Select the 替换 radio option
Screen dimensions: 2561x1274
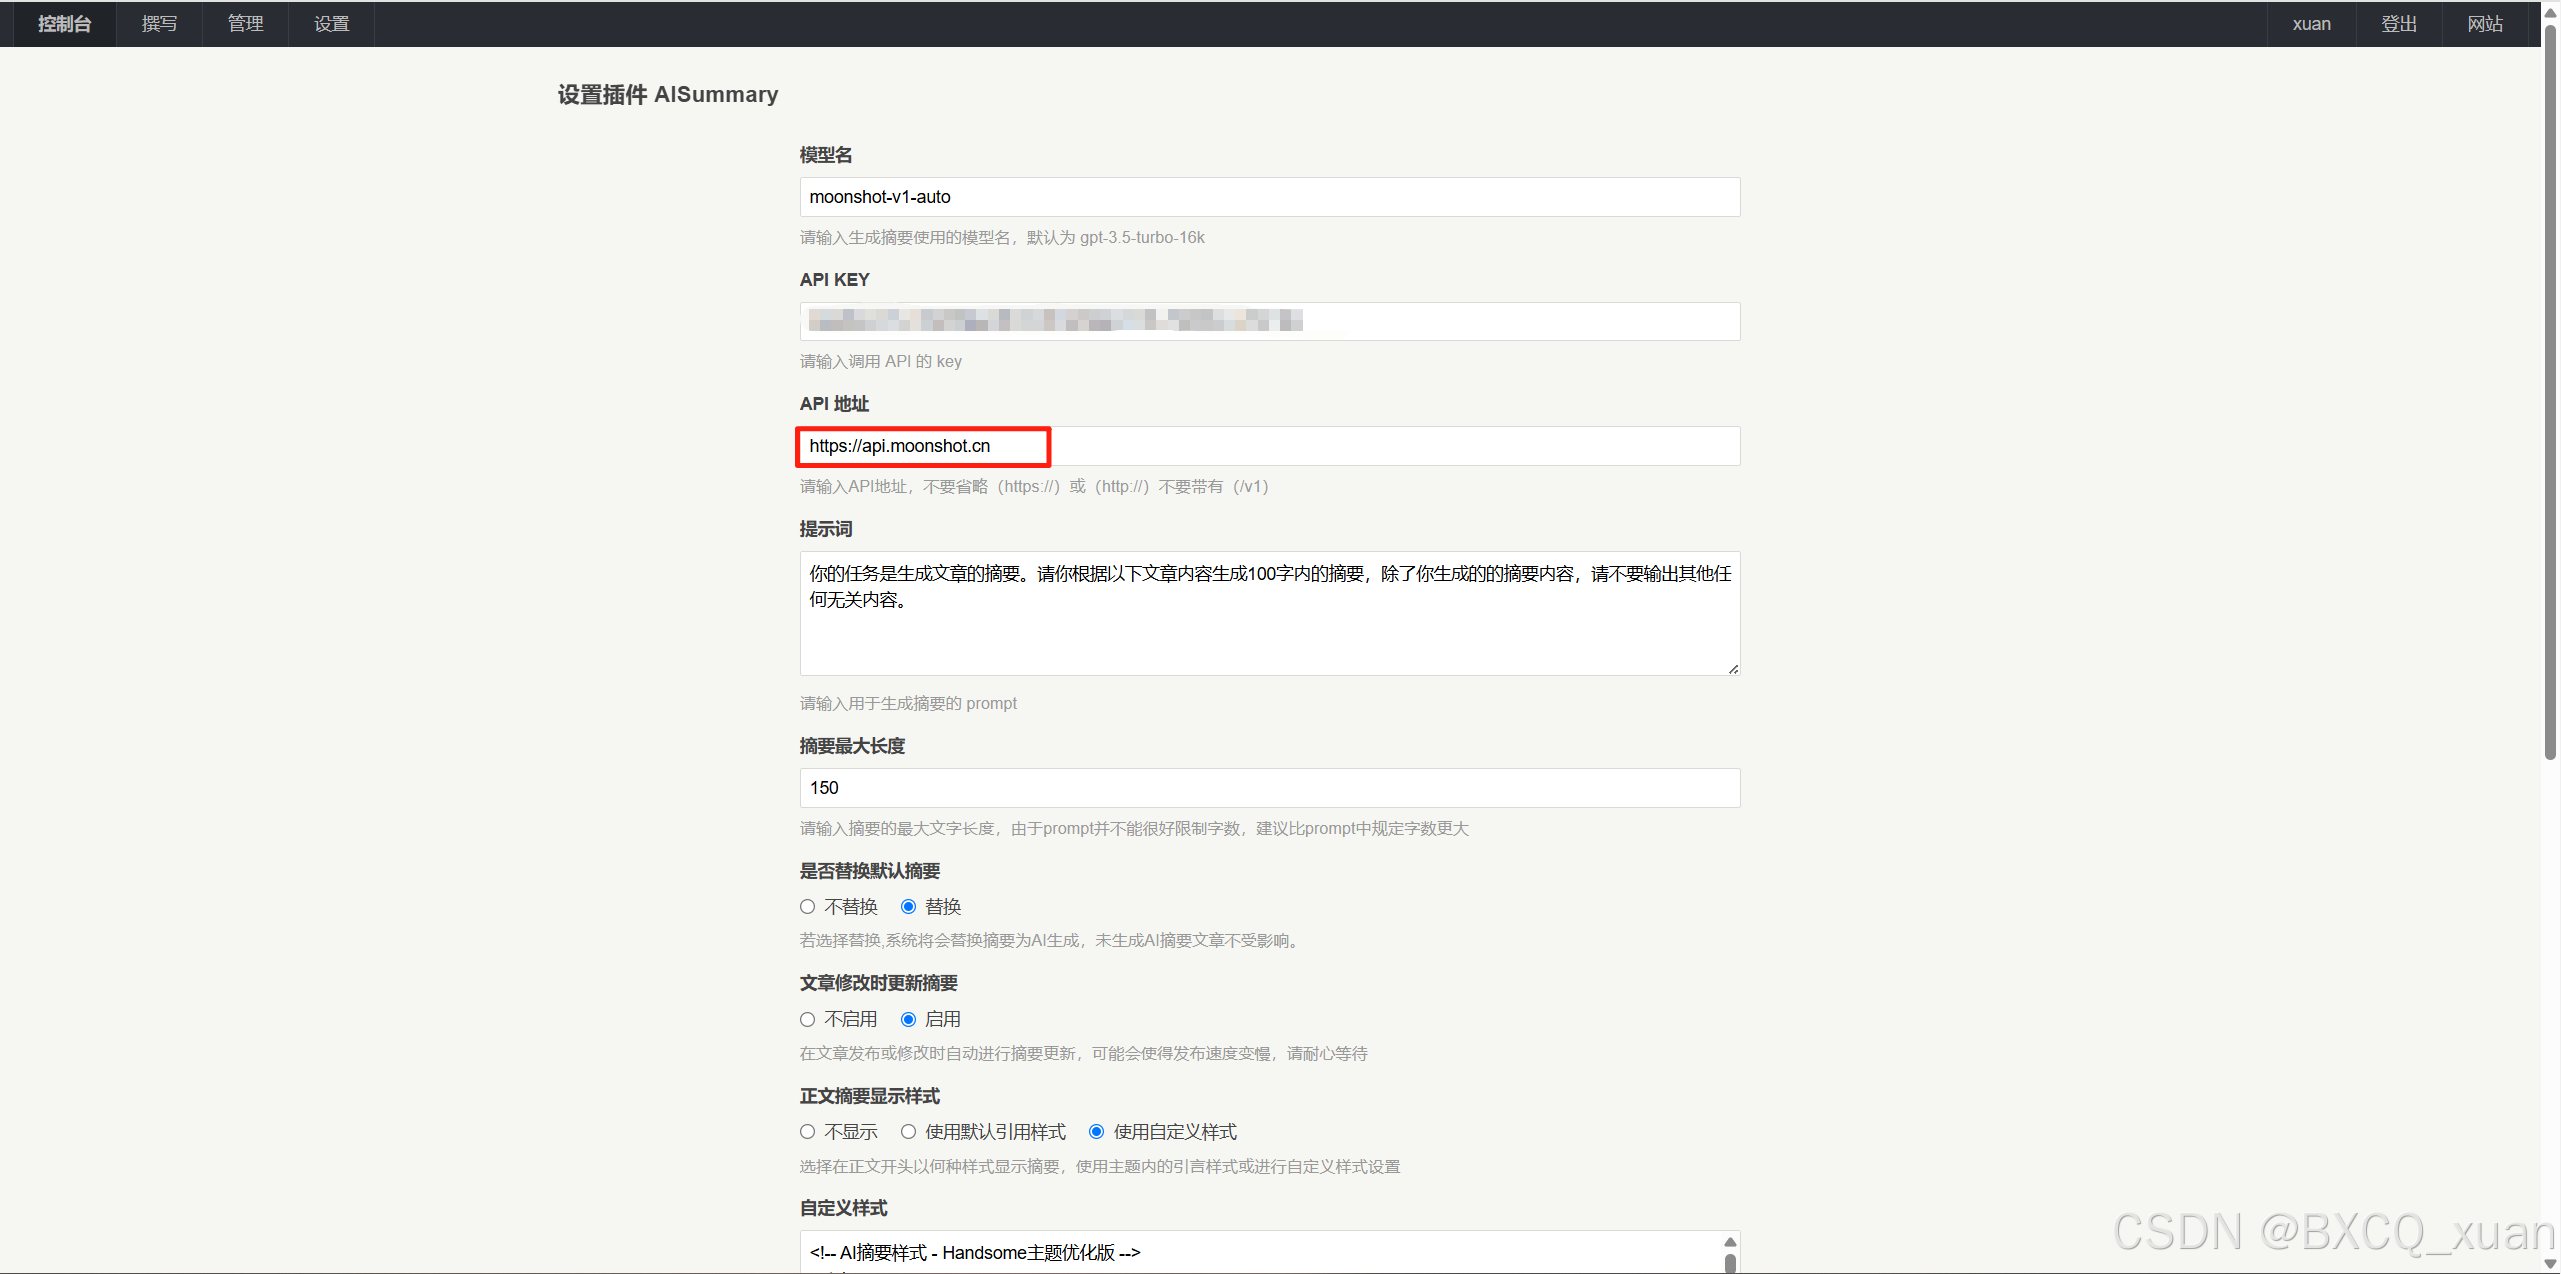click(x=908, y=907)
